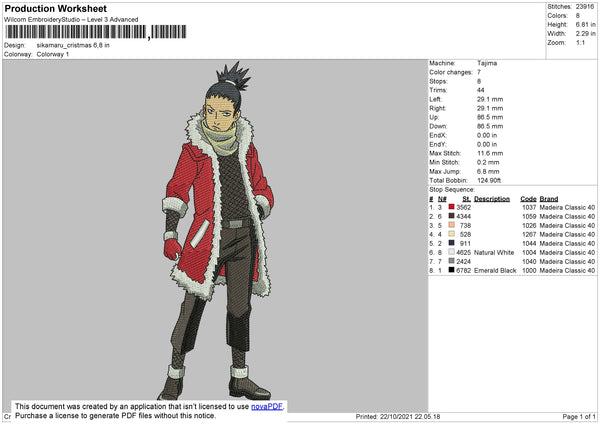The width and height of the screenshot is (600, 424).
Task: Click the Color changes value 7
Action: point(479,72)
